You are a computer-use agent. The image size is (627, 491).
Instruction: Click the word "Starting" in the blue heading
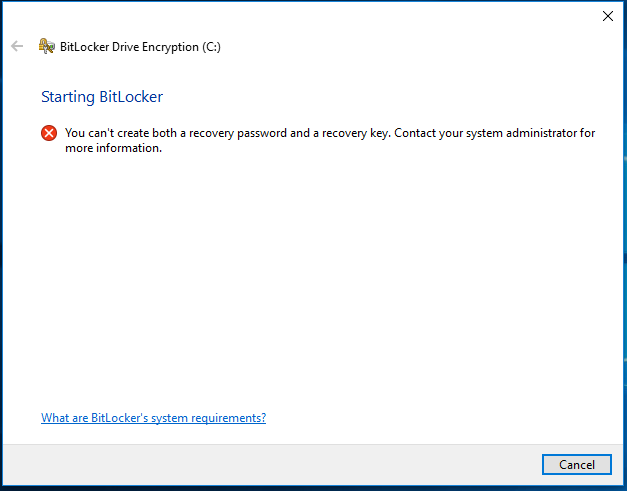(68, 97)
